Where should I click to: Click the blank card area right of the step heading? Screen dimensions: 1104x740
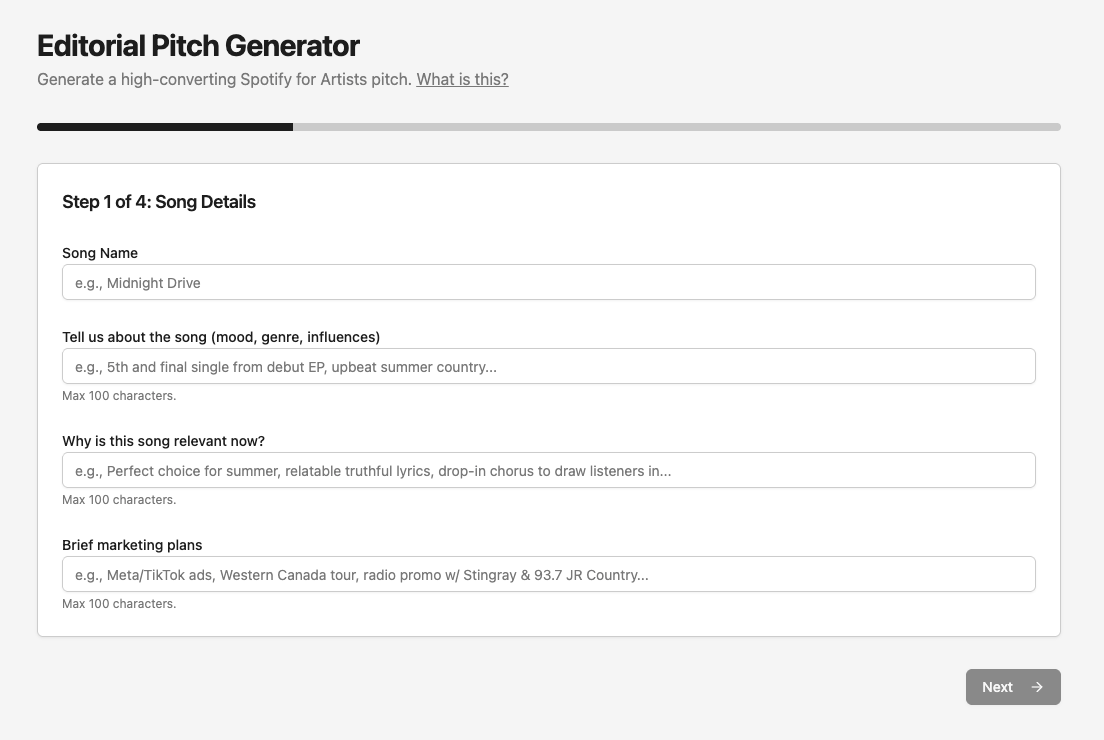pos(650,202)
